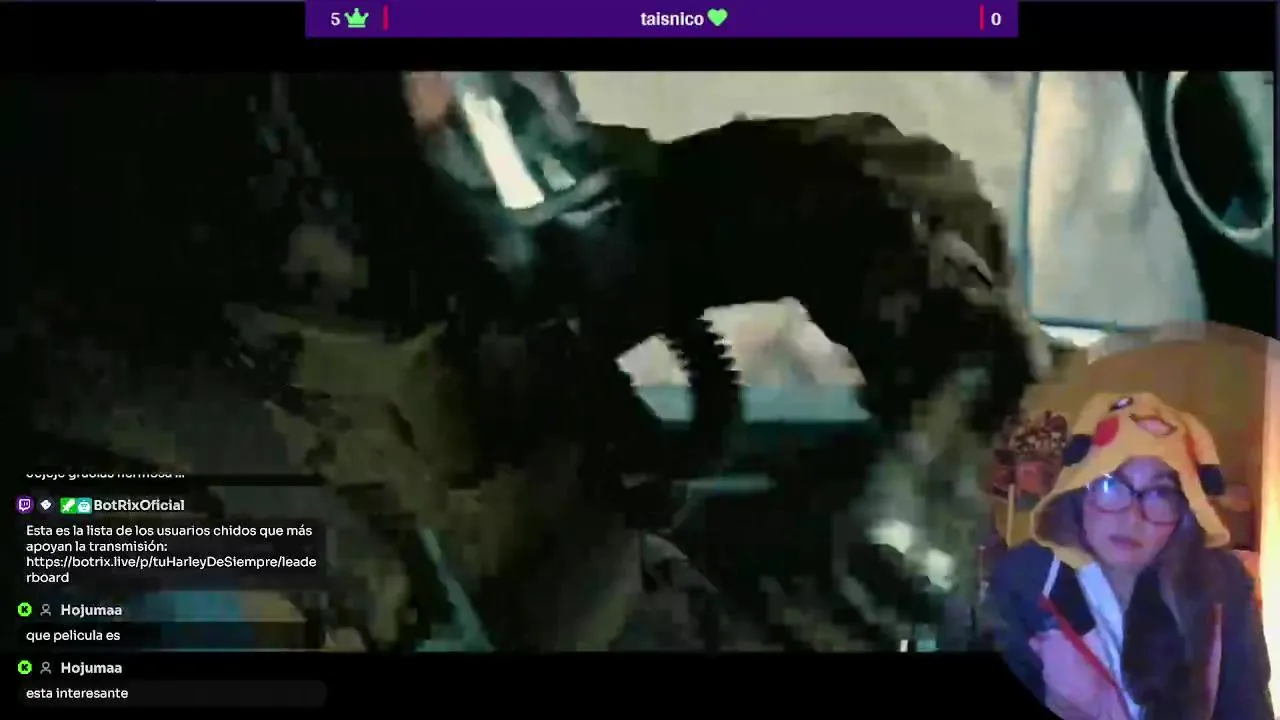Click the Twitch badge before BotRixOficial
1280x720 pixels.
coord(25,505)
